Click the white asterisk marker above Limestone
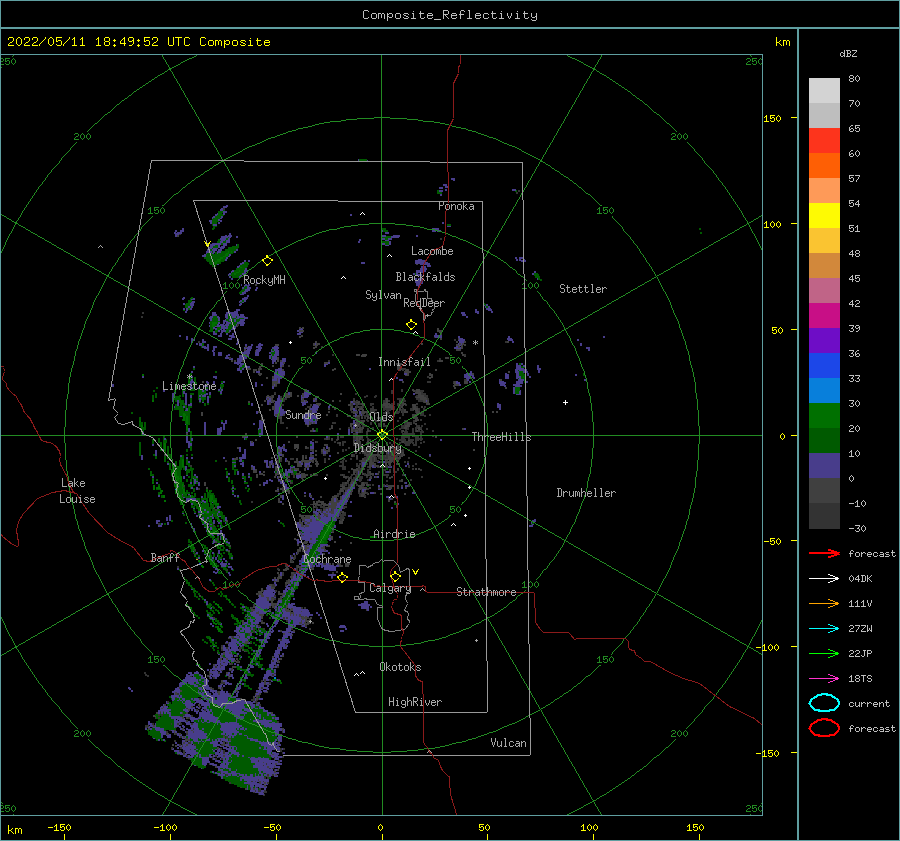 pyautogui.click(x=189, y=377)
